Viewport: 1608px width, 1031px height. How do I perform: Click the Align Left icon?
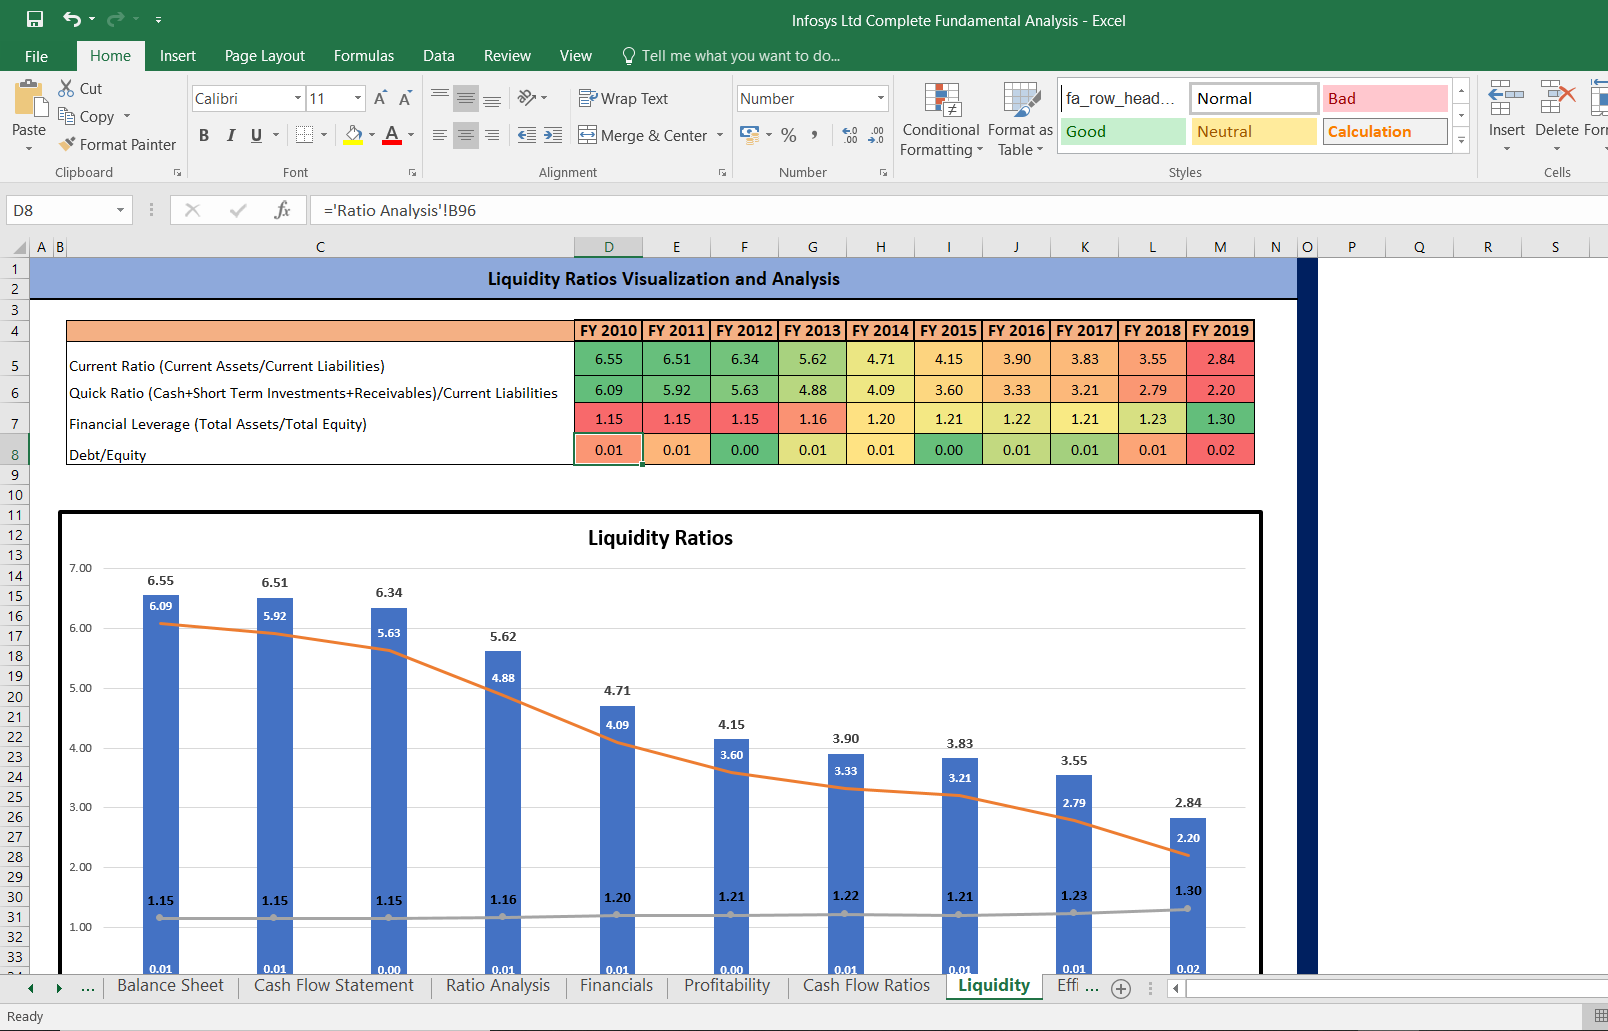coord(440,135)
